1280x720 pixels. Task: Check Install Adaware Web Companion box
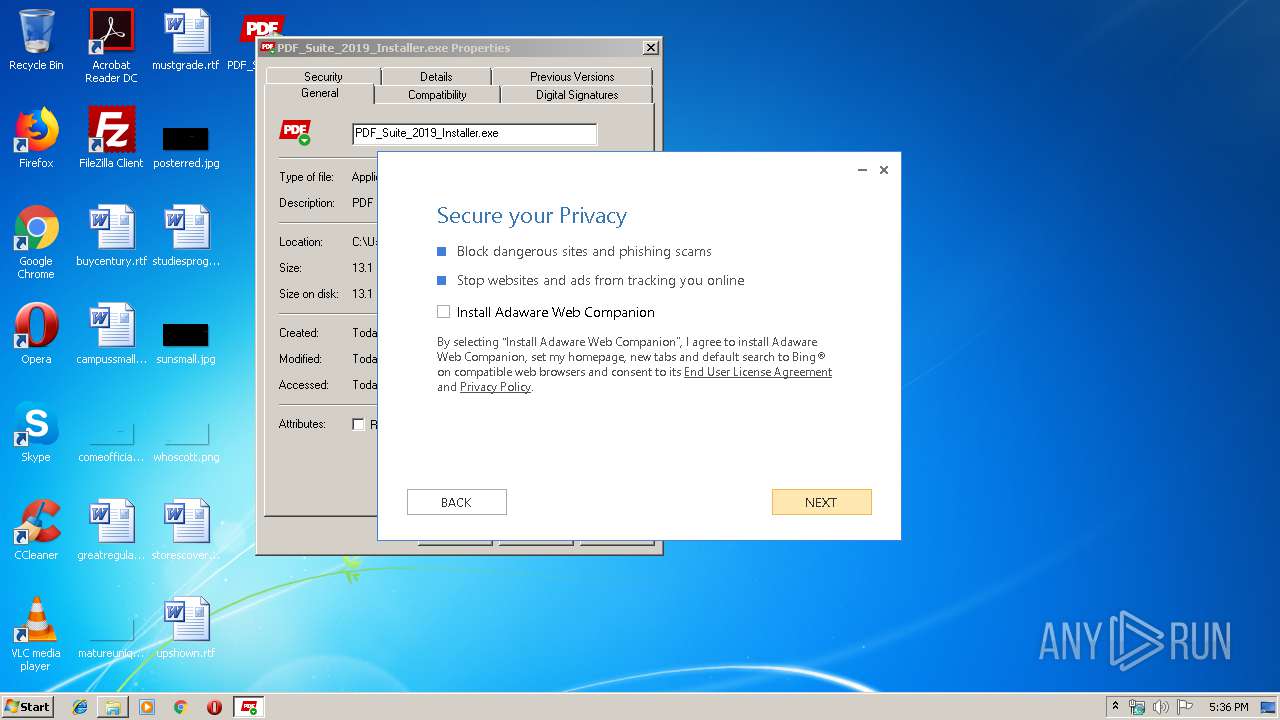point(443,312)
